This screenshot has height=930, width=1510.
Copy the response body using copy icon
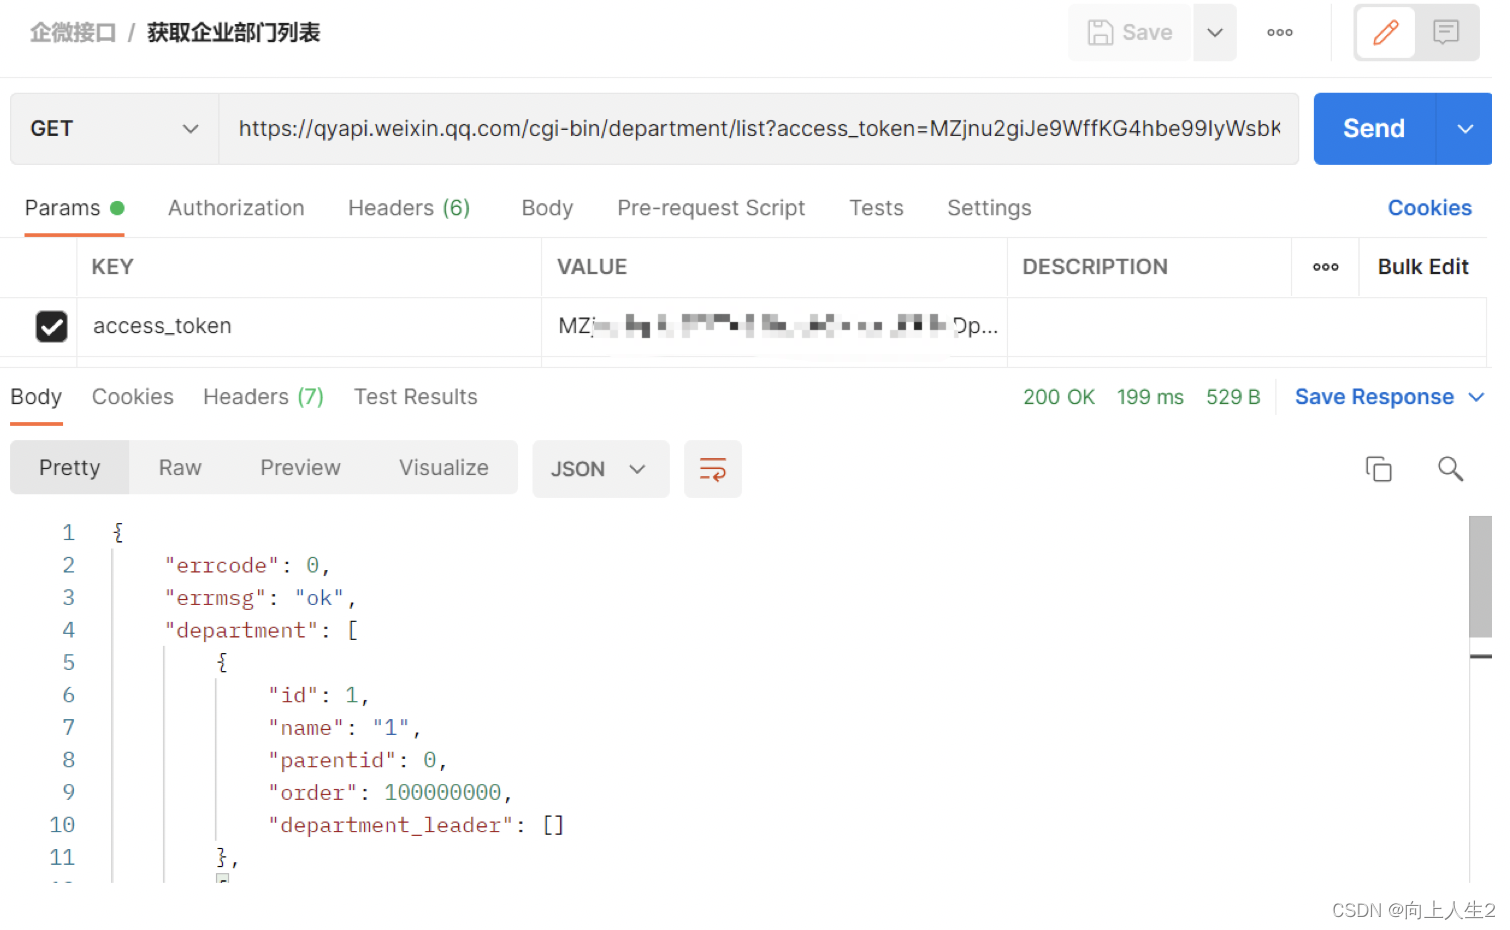click(1379, 469)
